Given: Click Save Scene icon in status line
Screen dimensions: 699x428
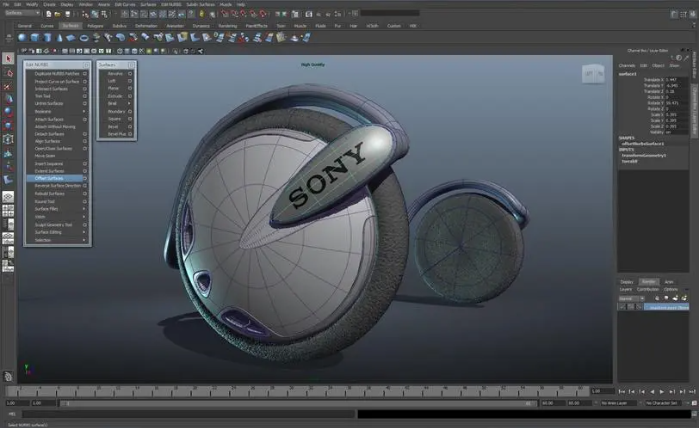Looking at the screenshot, I should pos(67,14).
